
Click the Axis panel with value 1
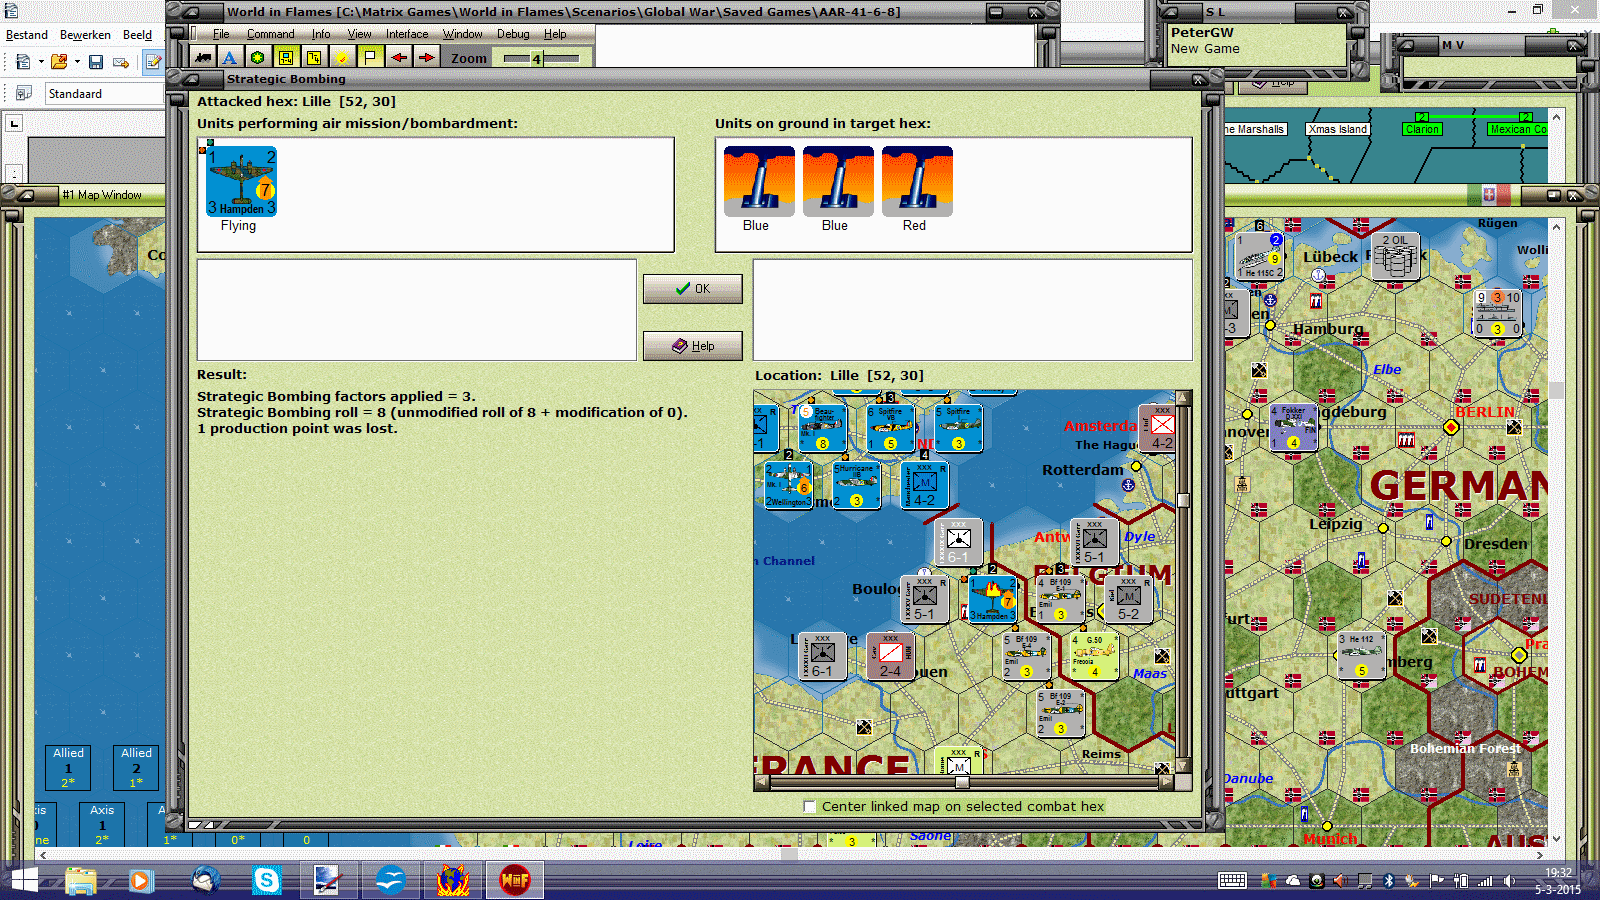102,825
